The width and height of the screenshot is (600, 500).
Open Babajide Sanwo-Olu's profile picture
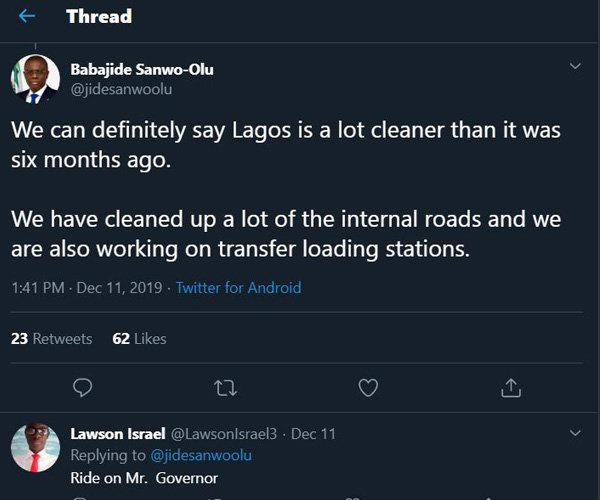click(x=35, y=80)
